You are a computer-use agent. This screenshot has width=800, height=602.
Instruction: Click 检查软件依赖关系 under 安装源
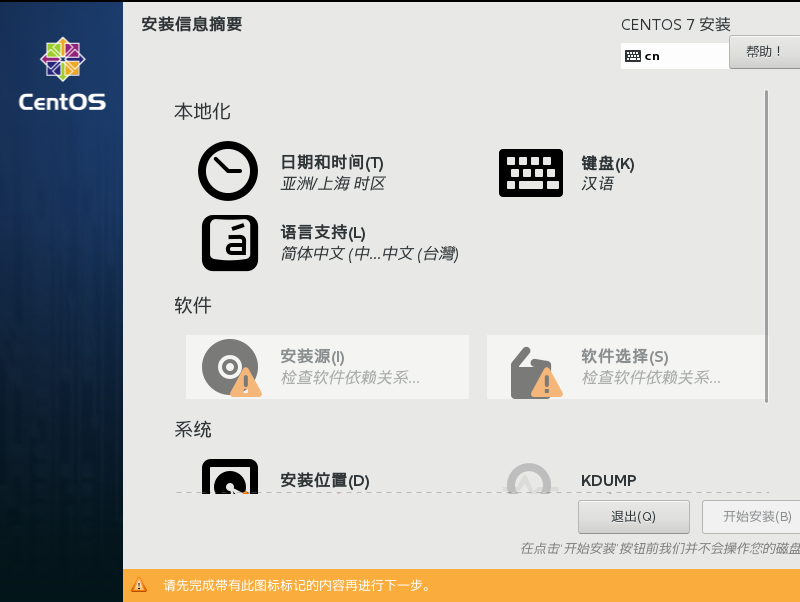350,378
